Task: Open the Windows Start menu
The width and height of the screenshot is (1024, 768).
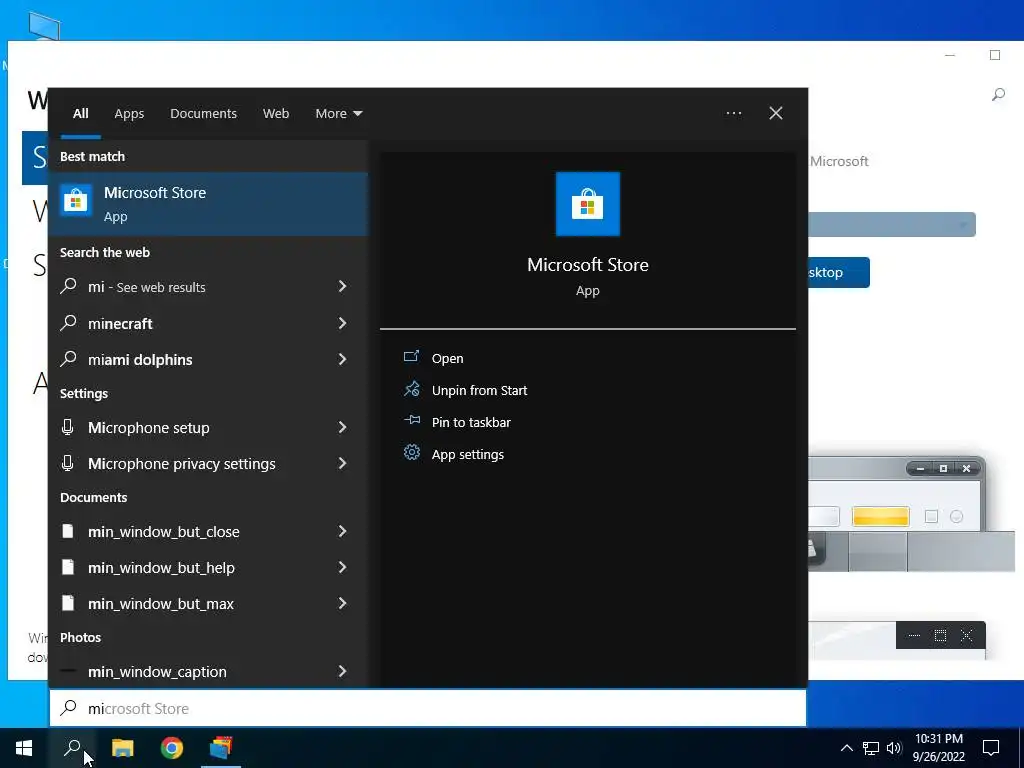Action: tap(24, 748)
